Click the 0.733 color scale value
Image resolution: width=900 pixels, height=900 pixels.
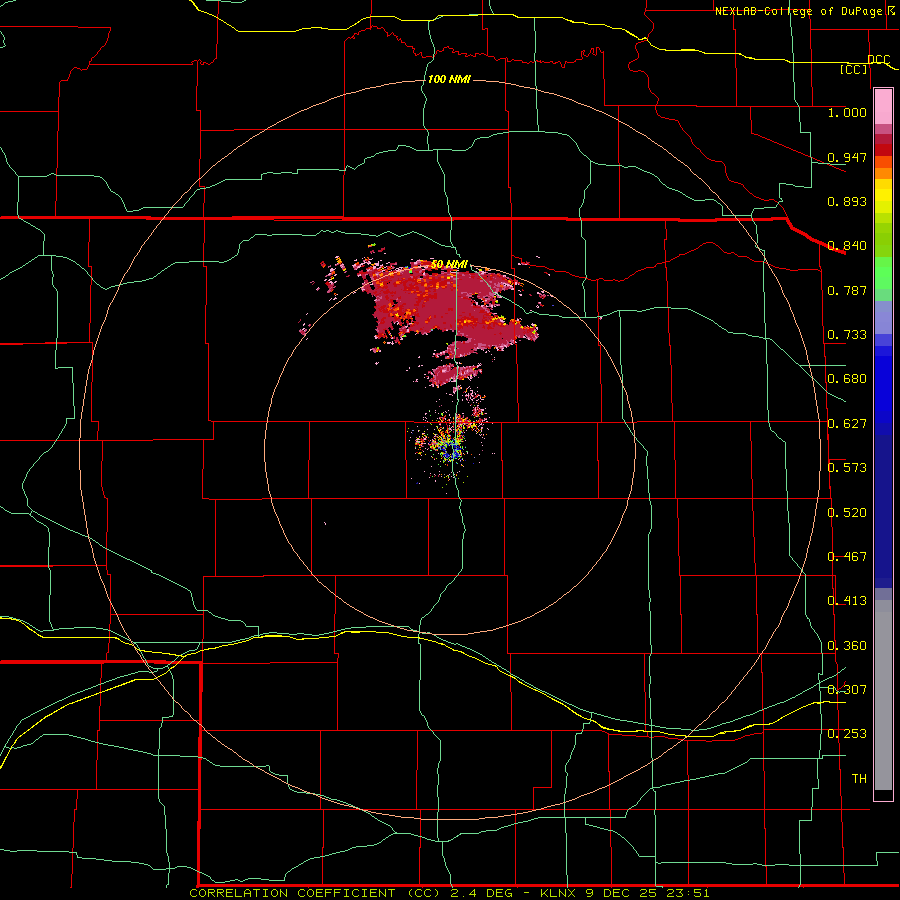click(847, 335)
